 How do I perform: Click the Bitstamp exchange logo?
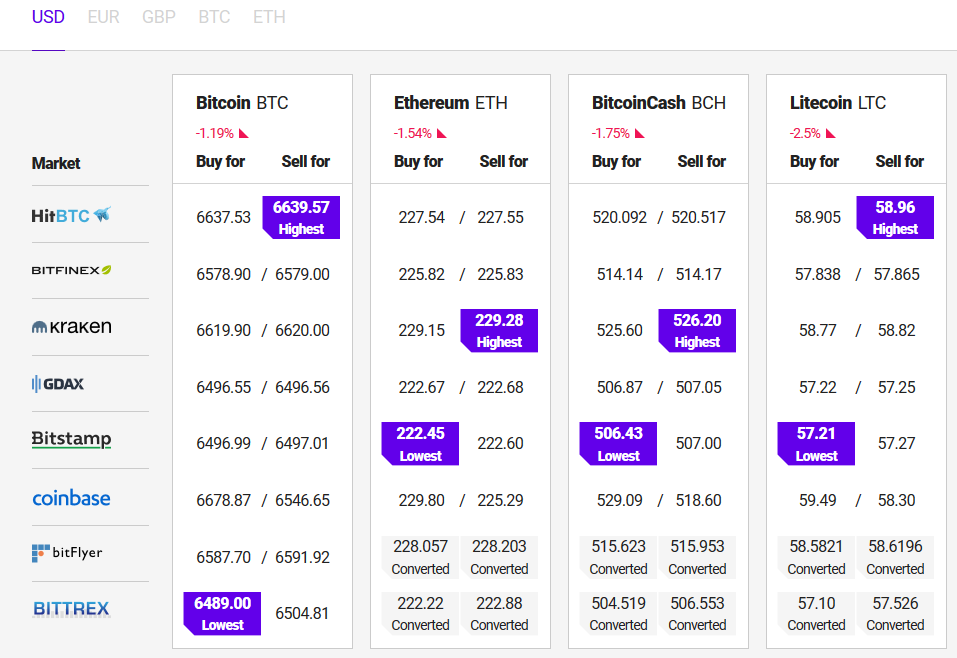tap(71, 439)
